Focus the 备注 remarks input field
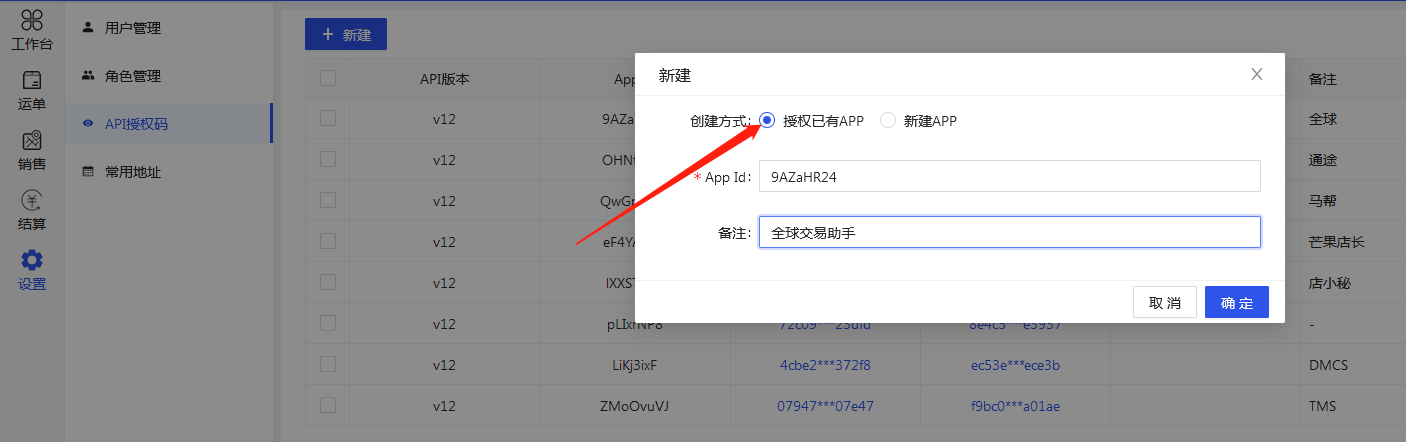 (x=1008, y=232)
